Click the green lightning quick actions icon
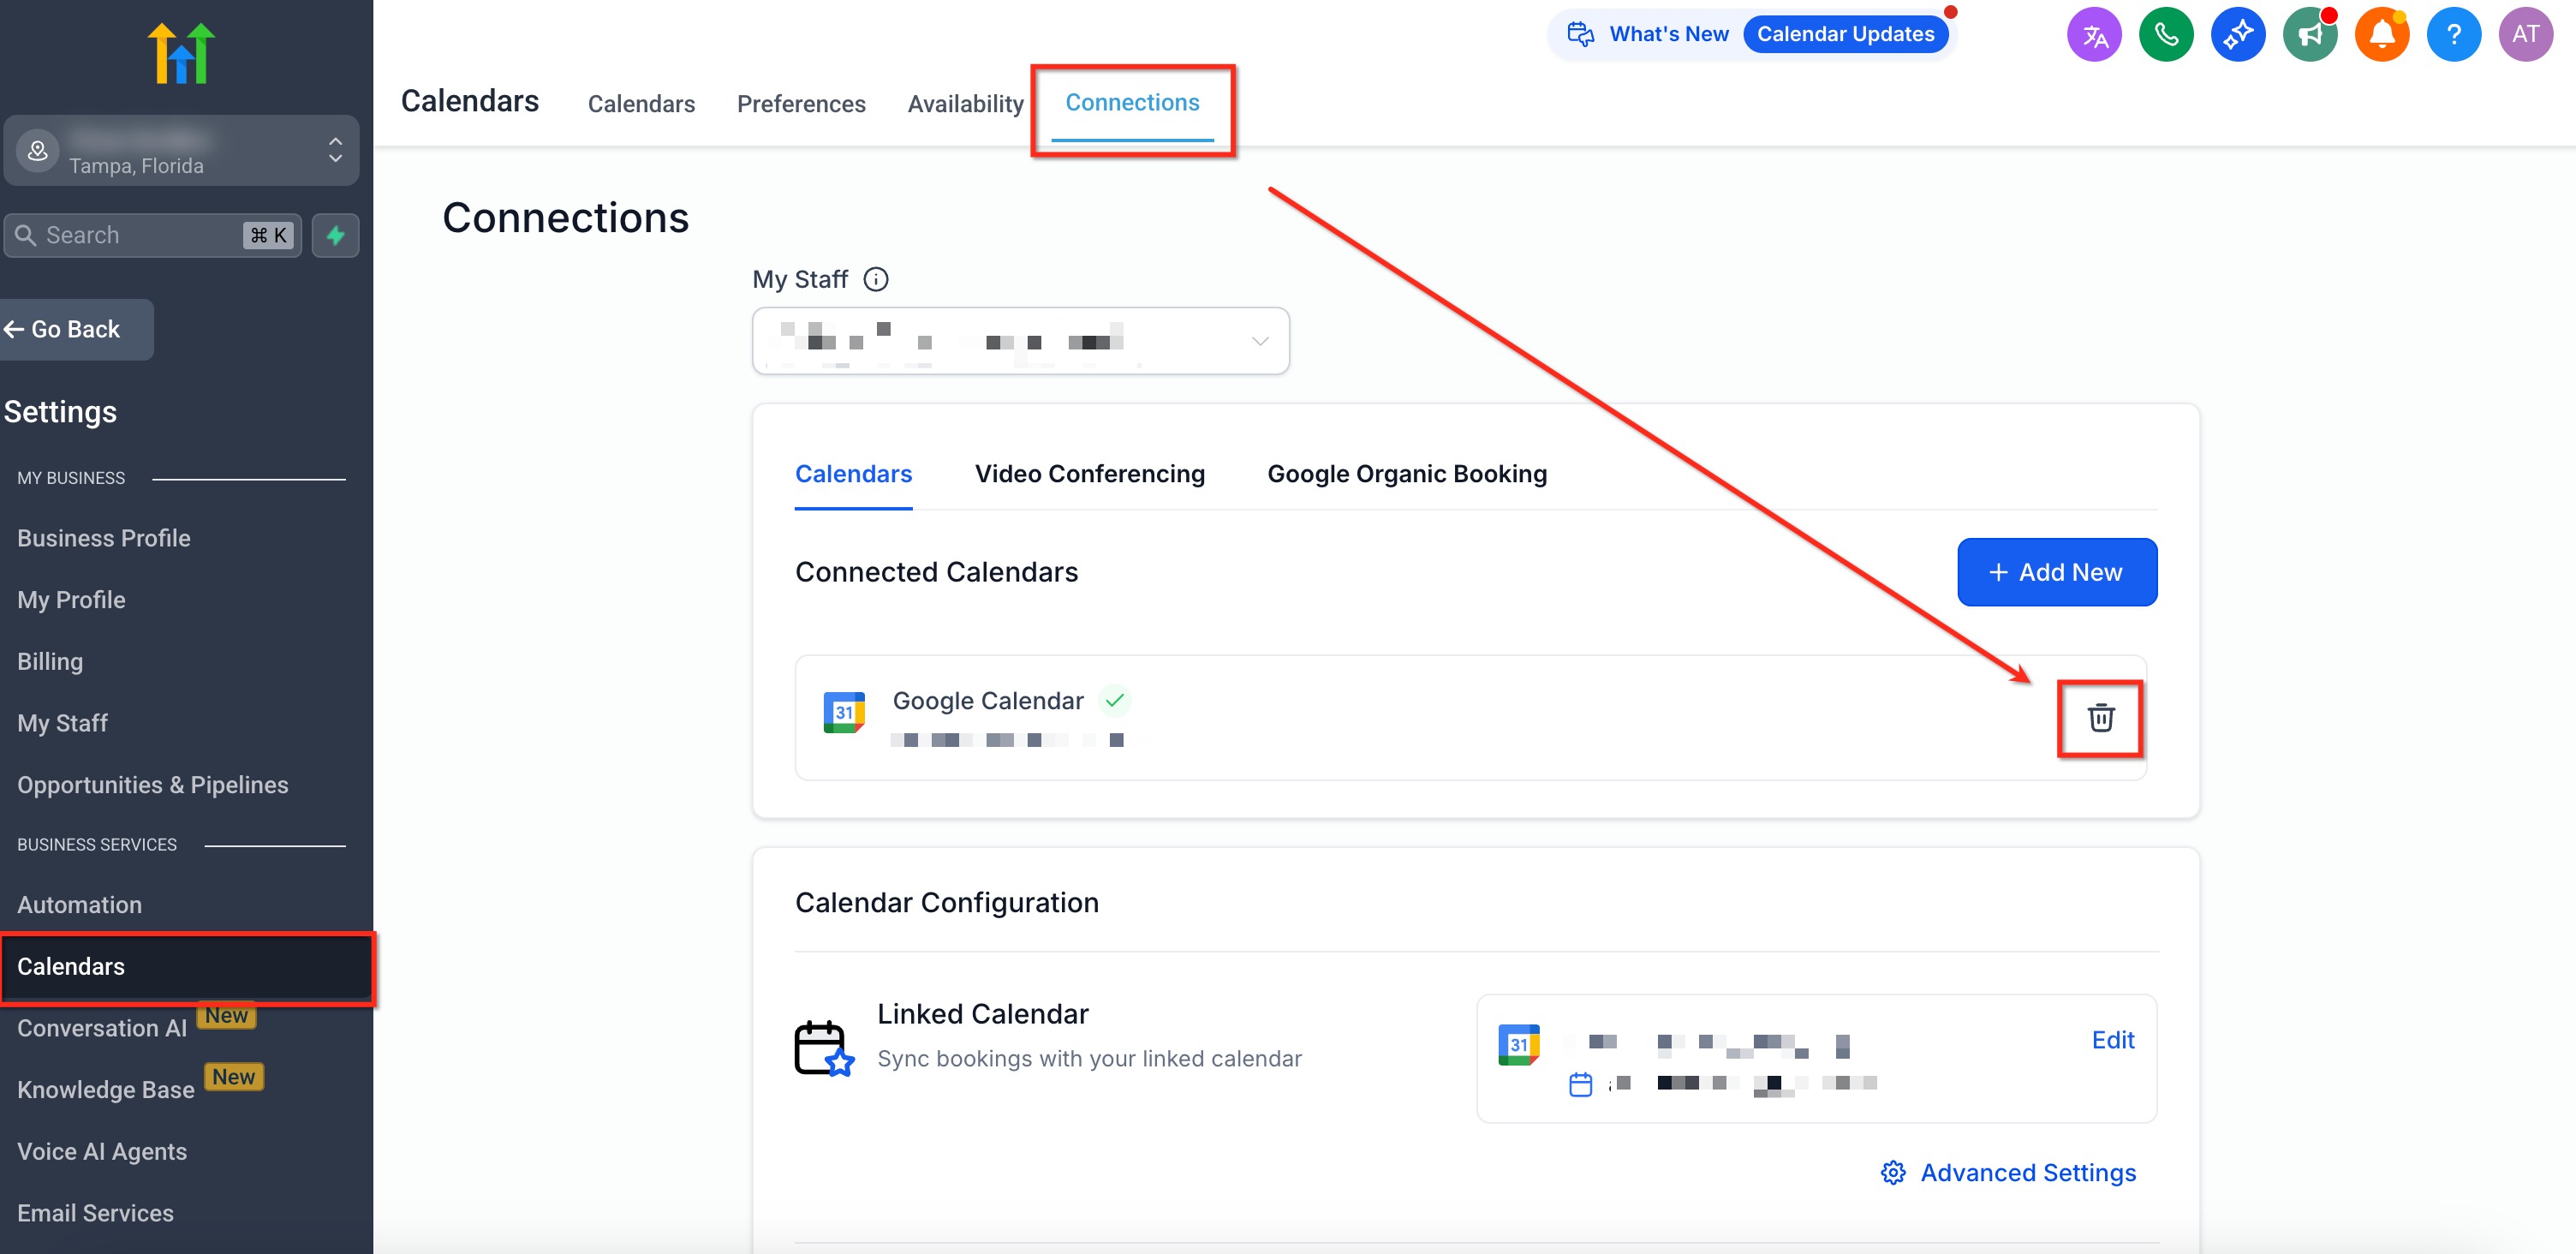The image size is (2576, 1254). [x=336, y=236]
